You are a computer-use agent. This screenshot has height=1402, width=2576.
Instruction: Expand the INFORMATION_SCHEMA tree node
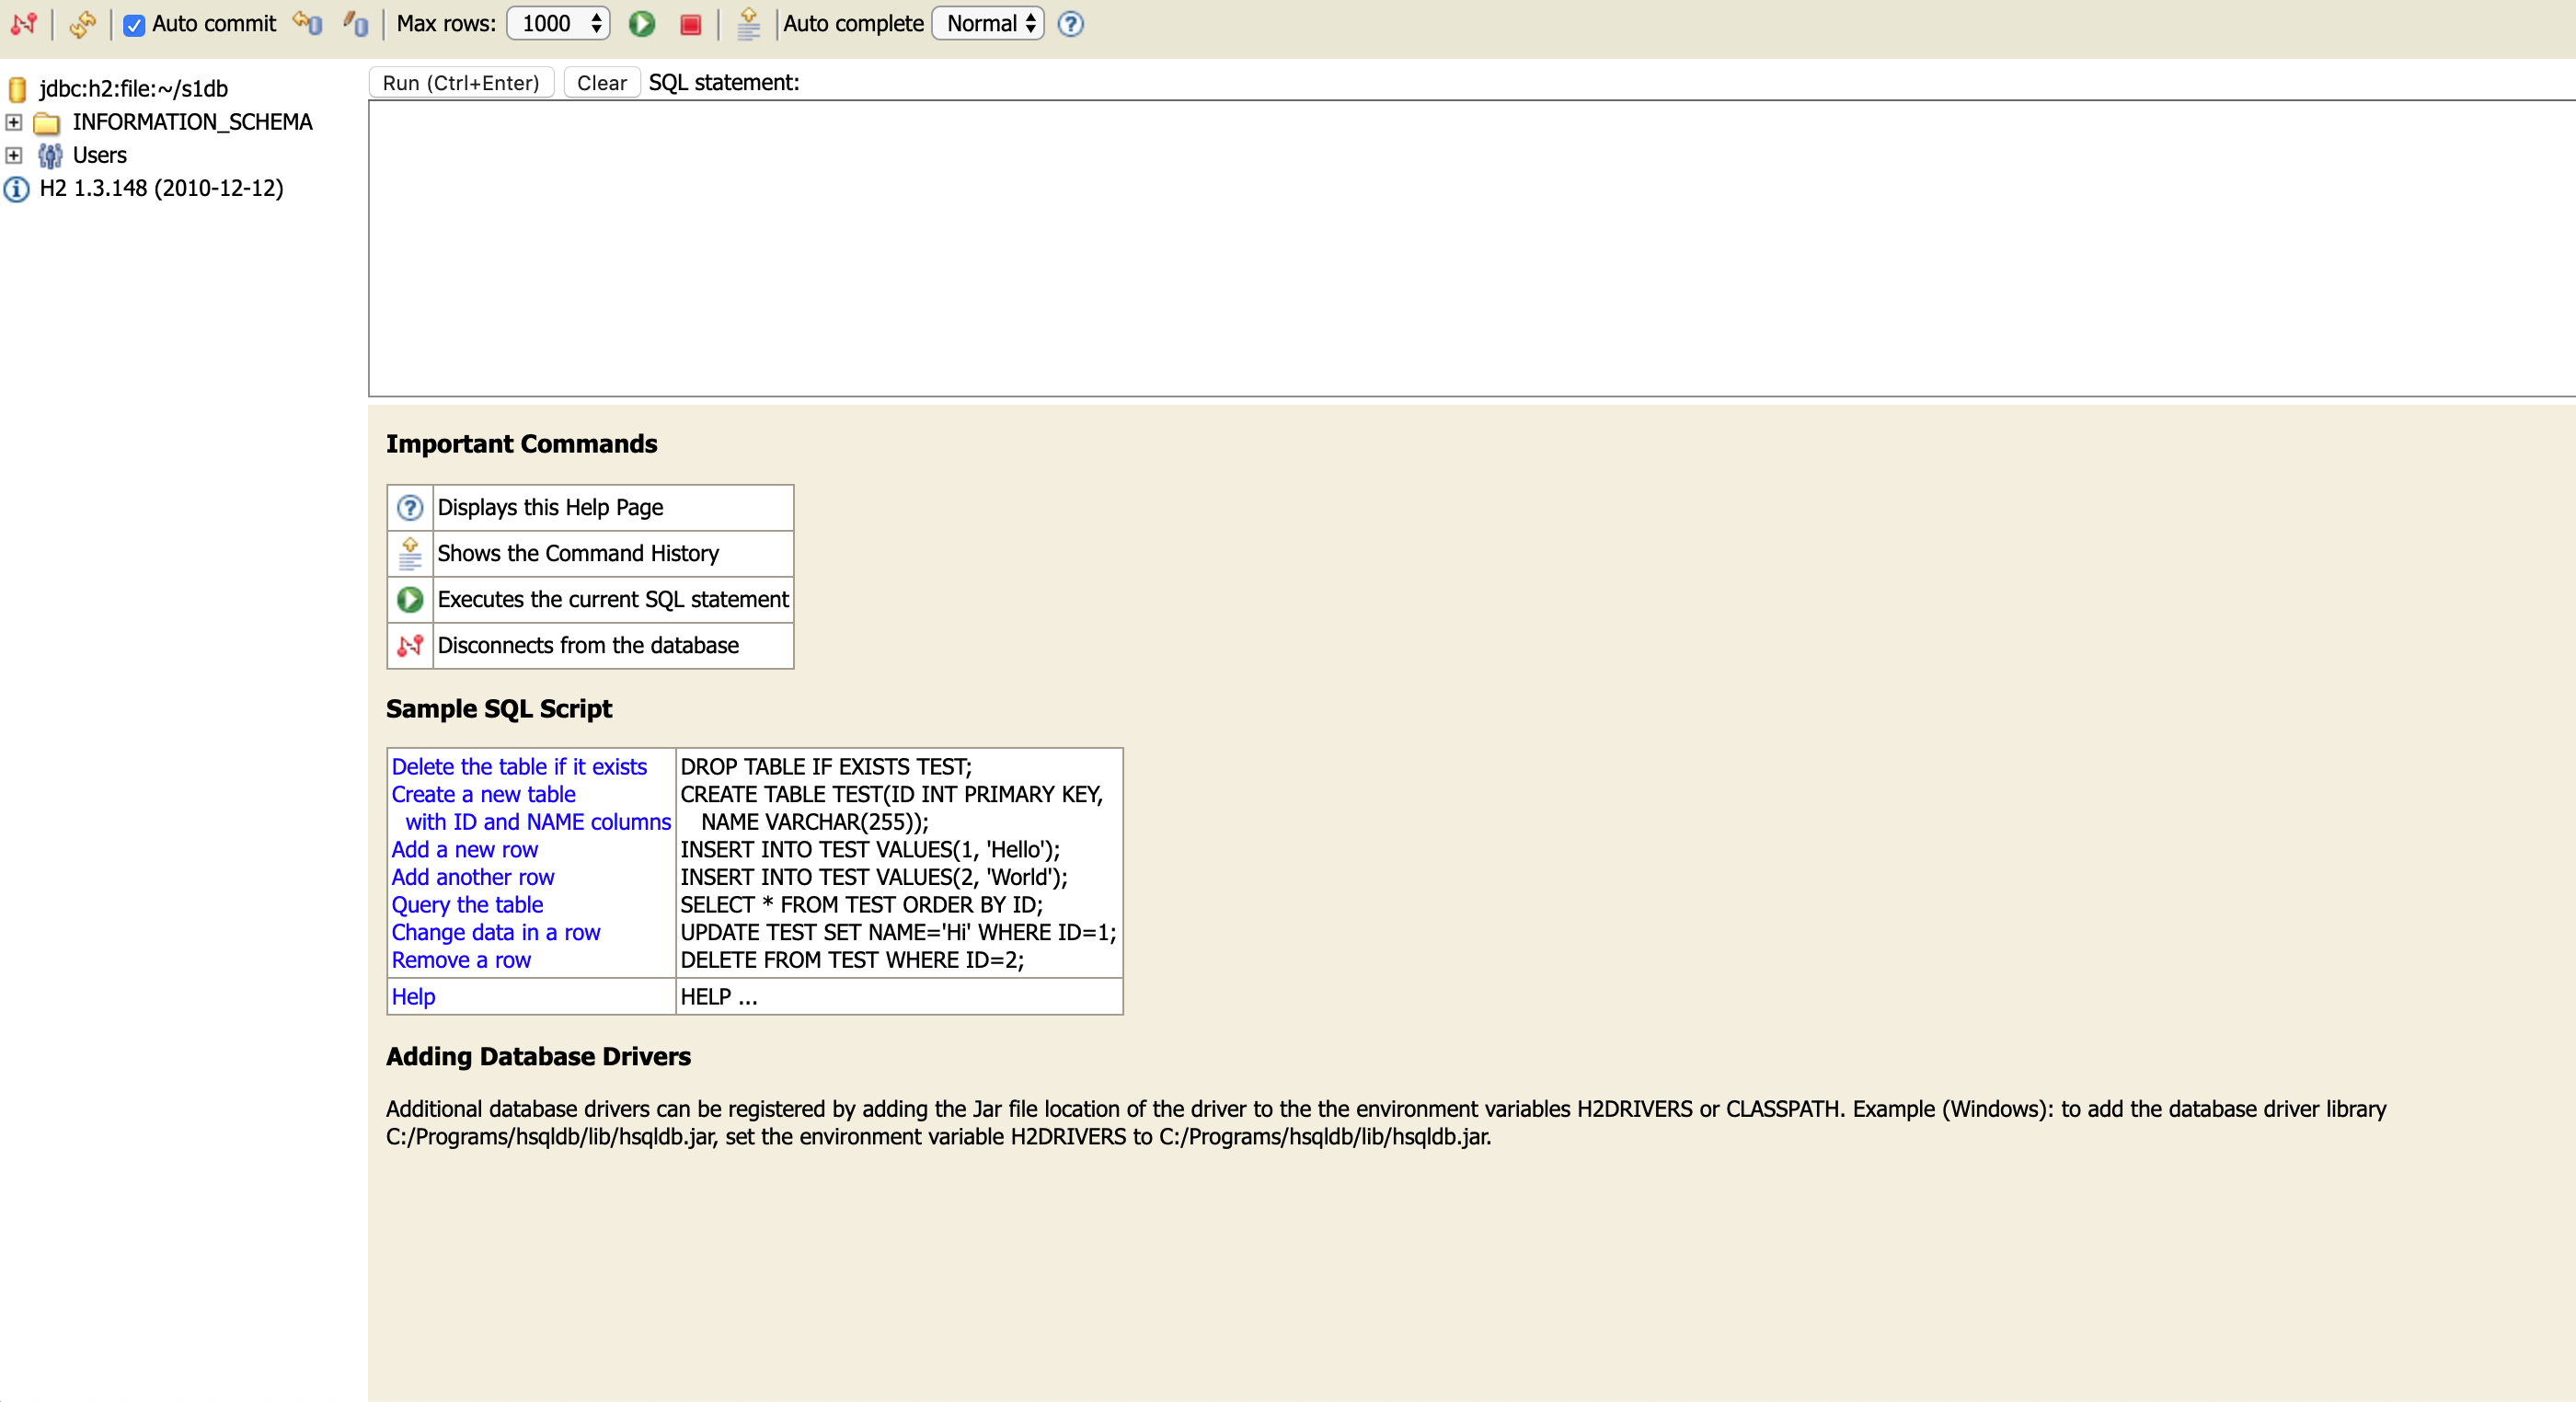(x=14, y=122)
